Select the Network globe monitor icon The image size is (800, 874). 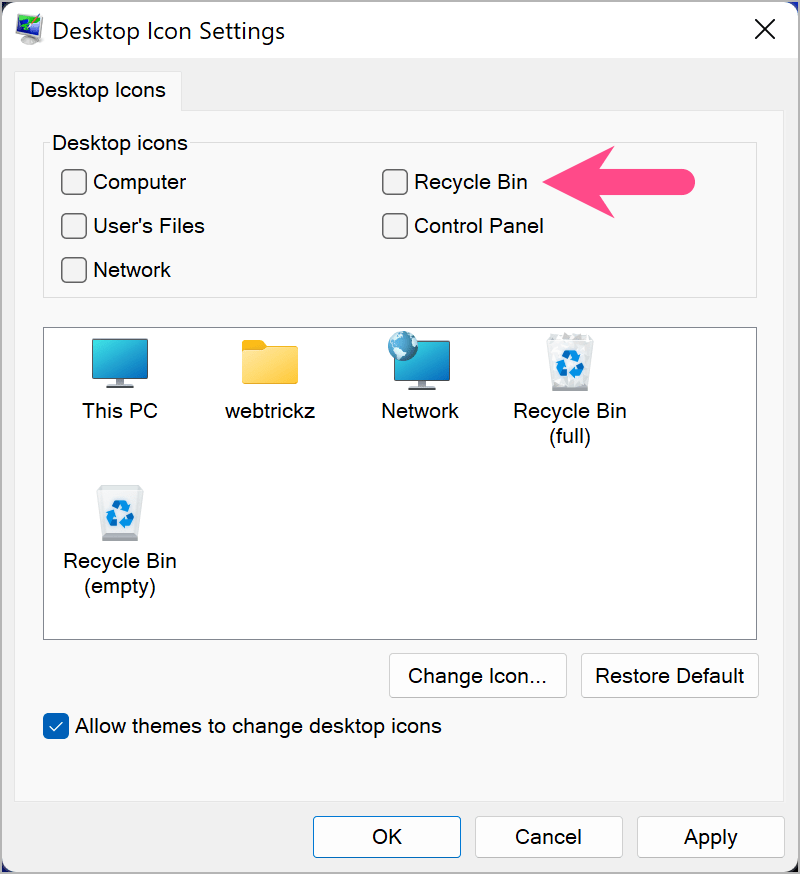point(420,360)
